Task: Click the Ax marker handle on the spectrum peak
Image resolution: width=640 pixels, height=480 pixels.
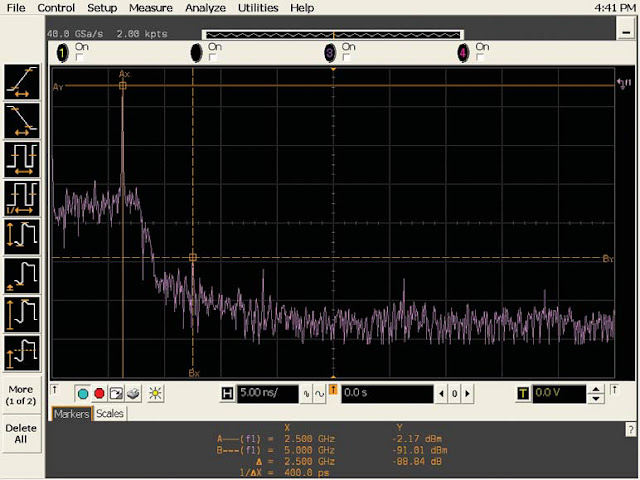Action: 122,86
